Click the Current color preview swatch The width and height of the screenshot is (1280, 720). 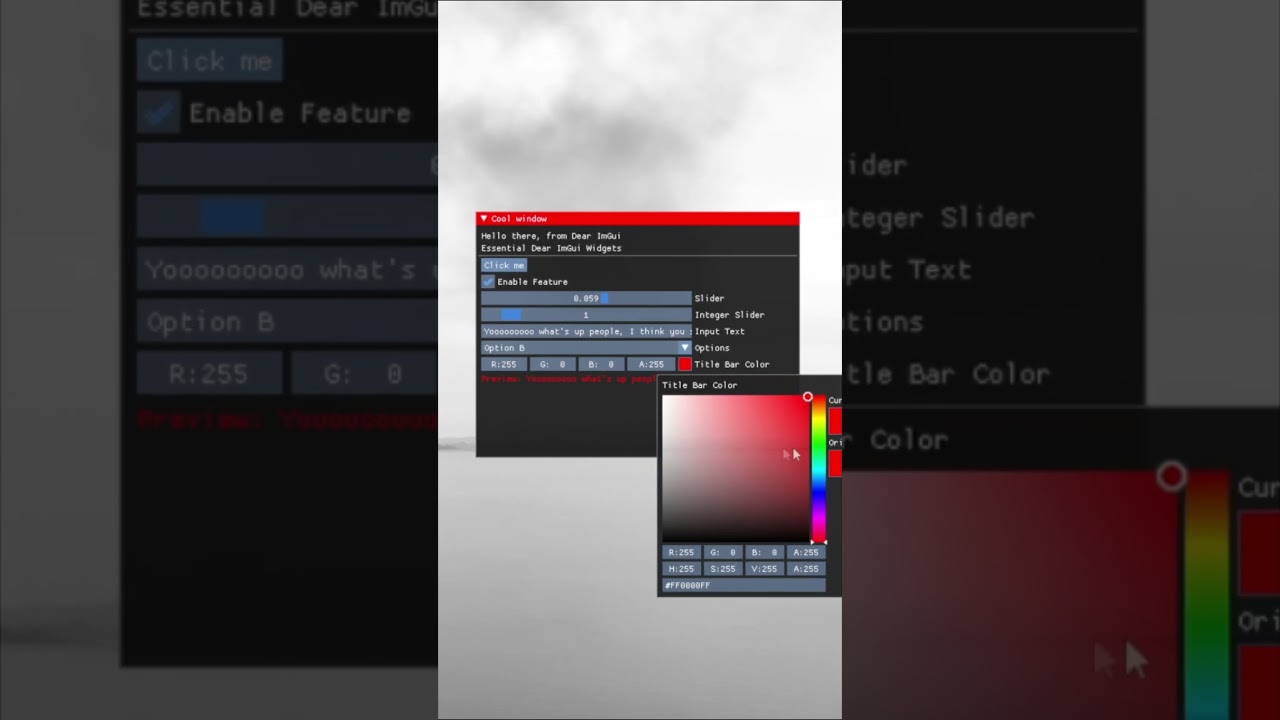click(836, 421)
